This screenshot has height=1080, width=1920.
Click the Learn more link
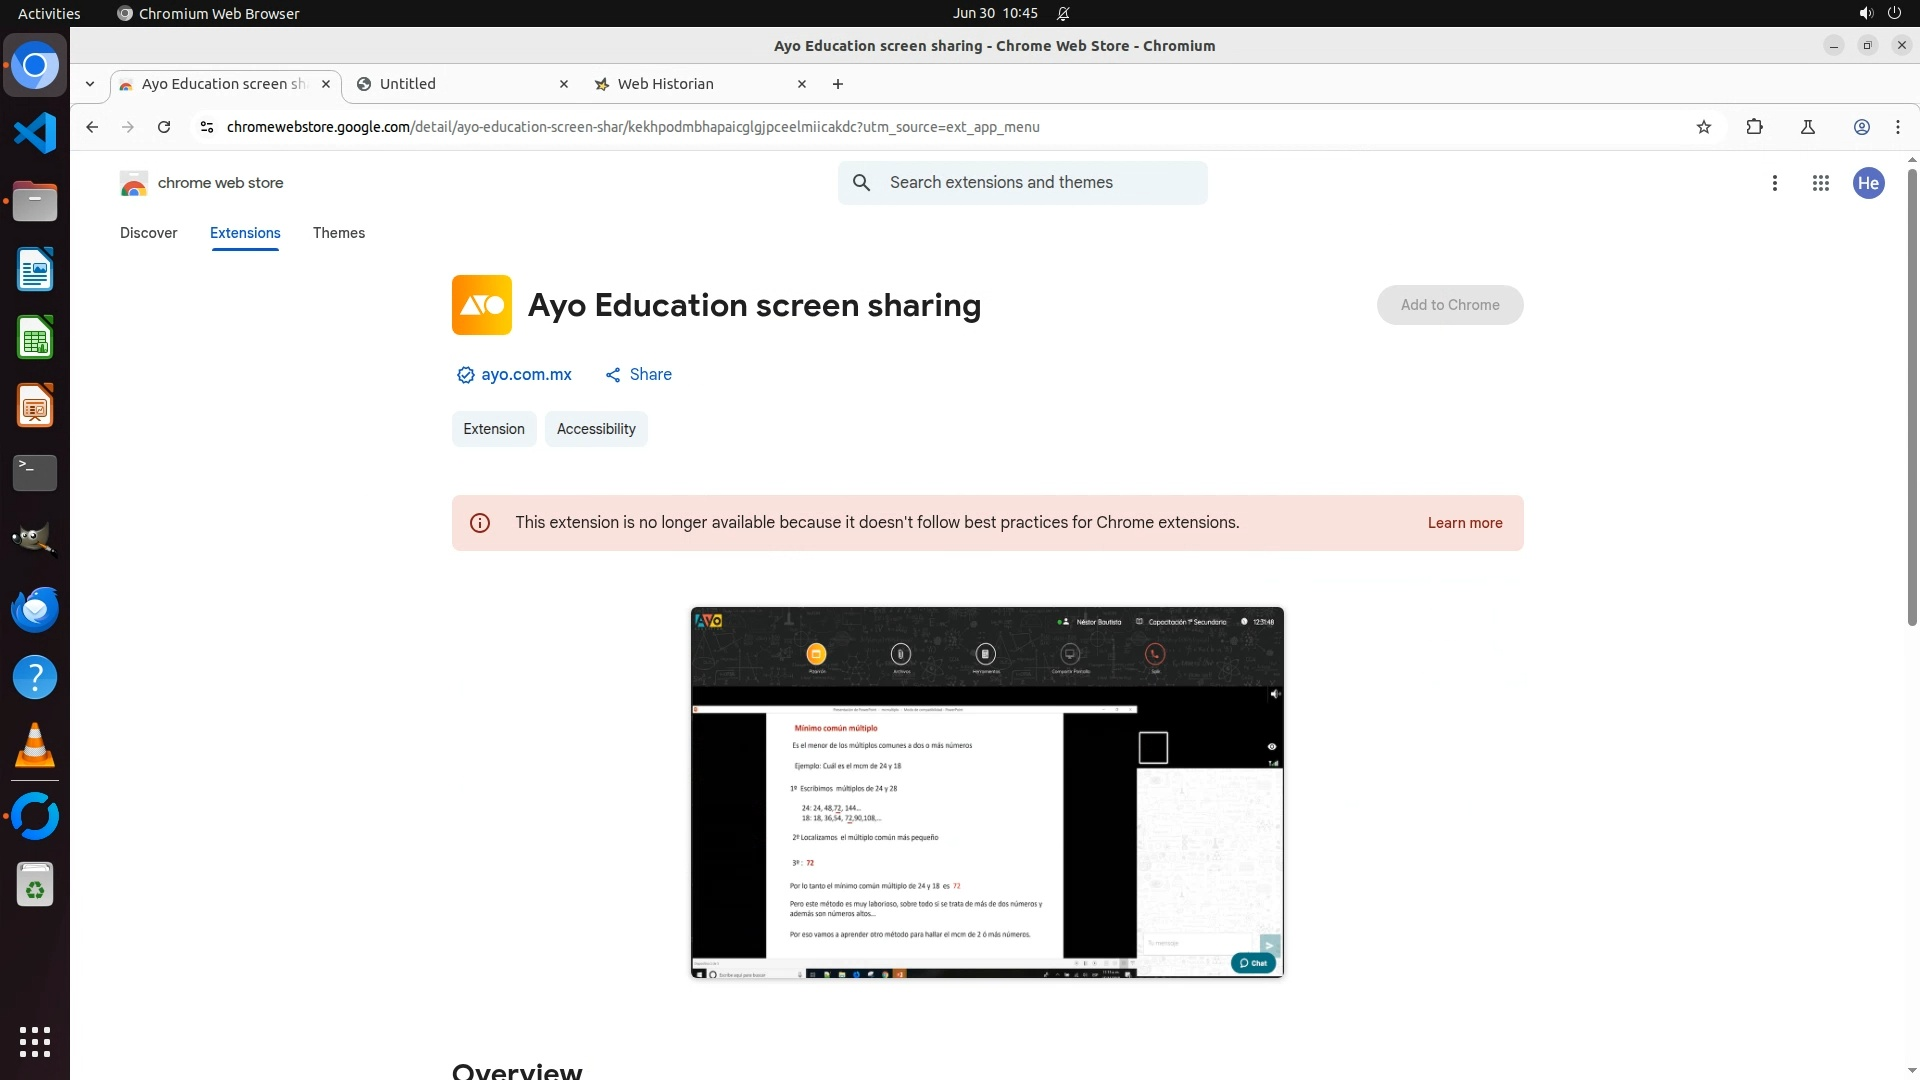(x=1464, y=523)
